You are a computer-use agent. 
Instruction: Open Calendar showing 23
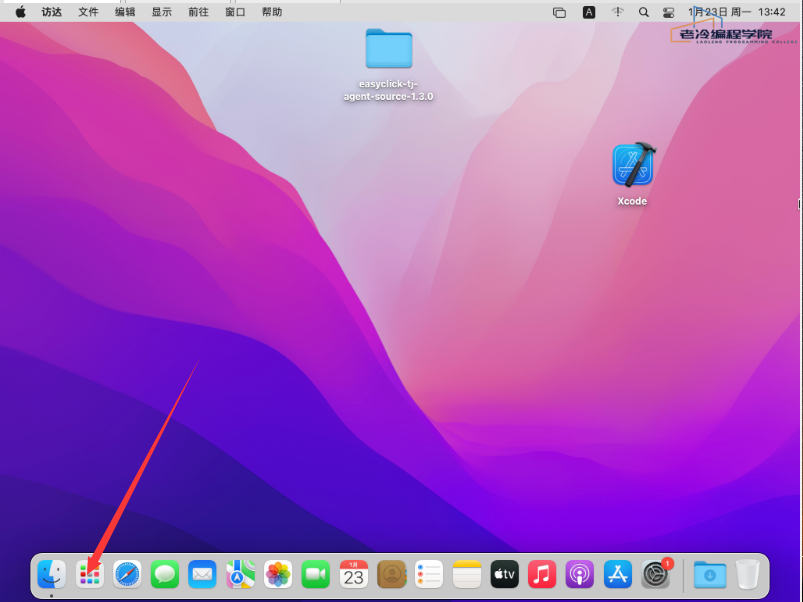pos(353,574)
